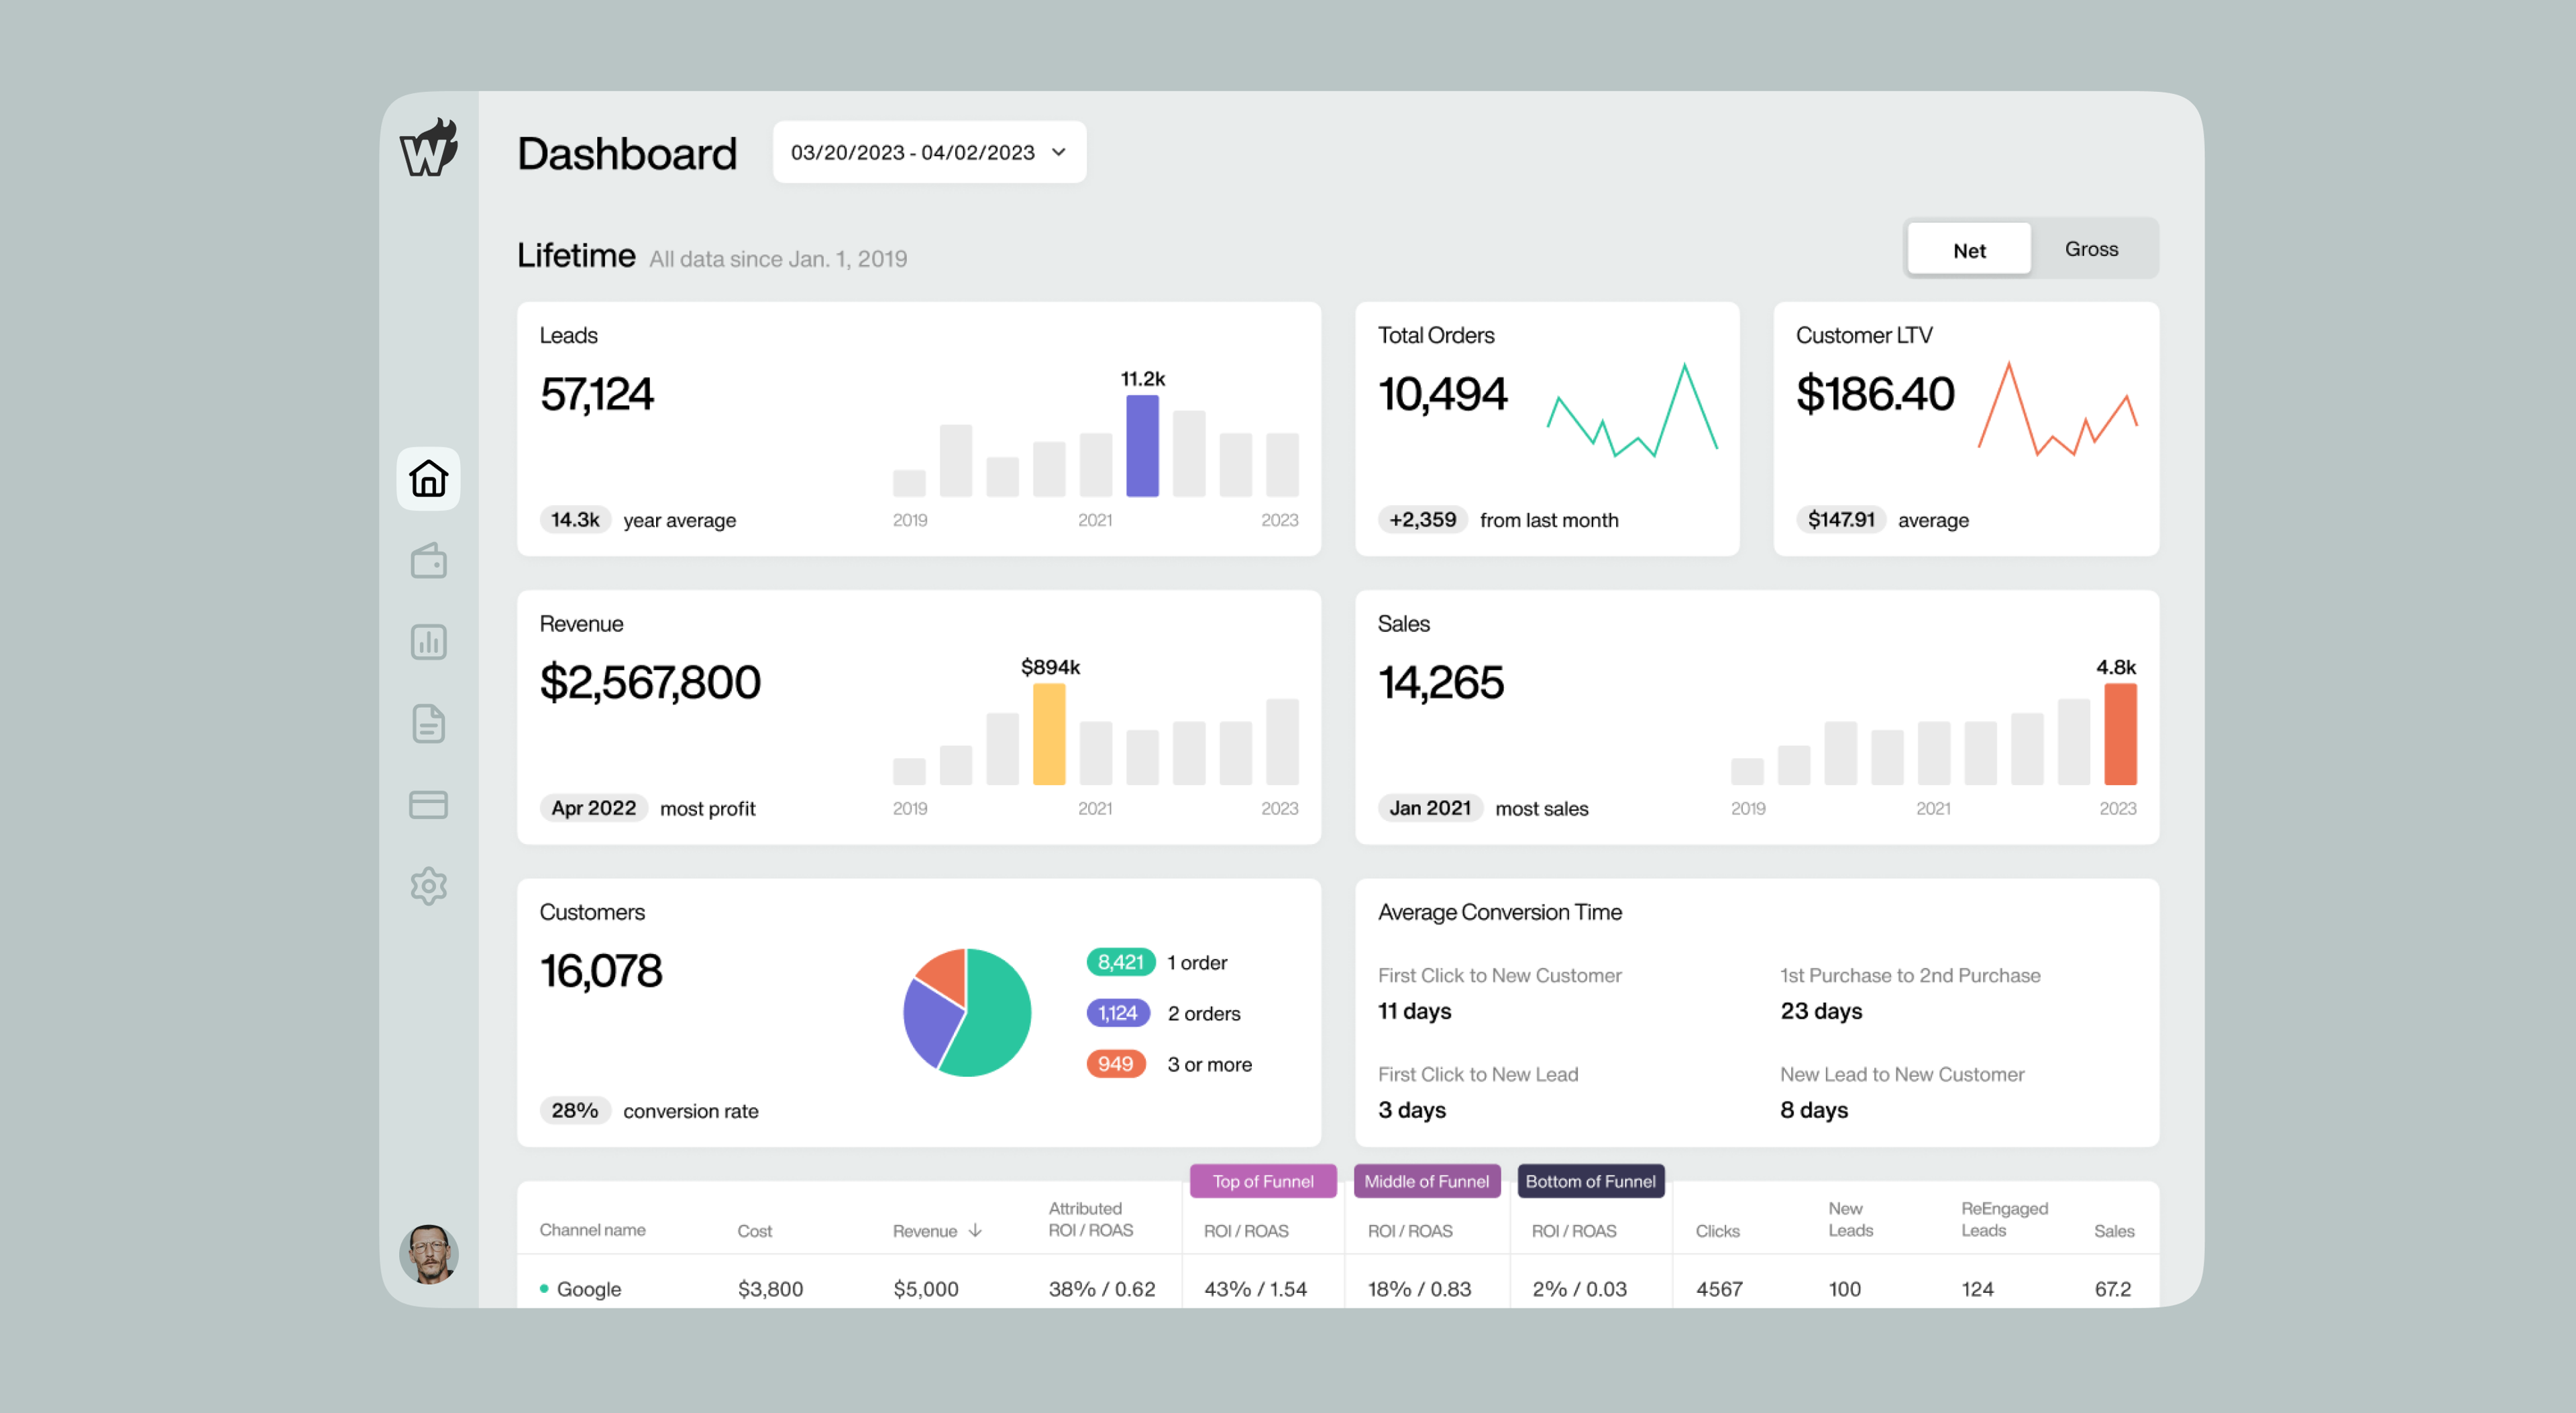Select the Top of Funnel tag
Viewport: 2576px width, 1413px height.
[1263, 1181]
